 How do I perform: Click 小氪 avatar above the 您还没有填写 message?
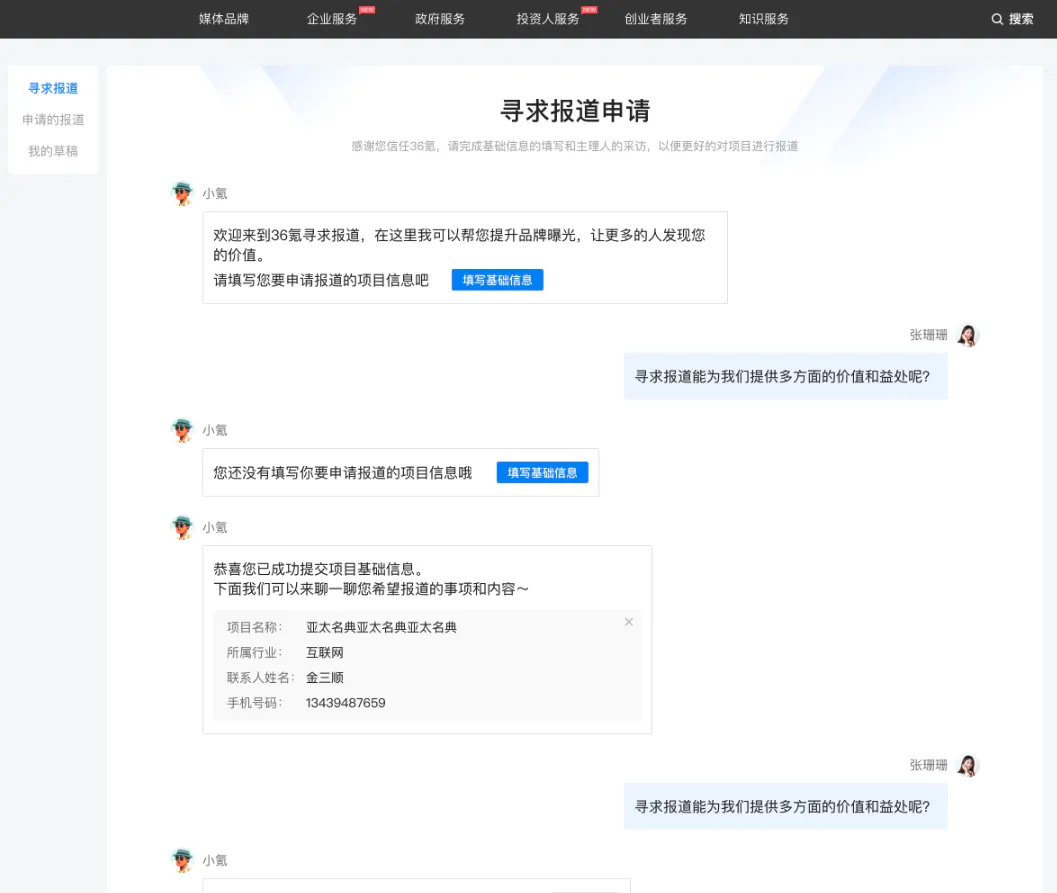tap(181, 430)
